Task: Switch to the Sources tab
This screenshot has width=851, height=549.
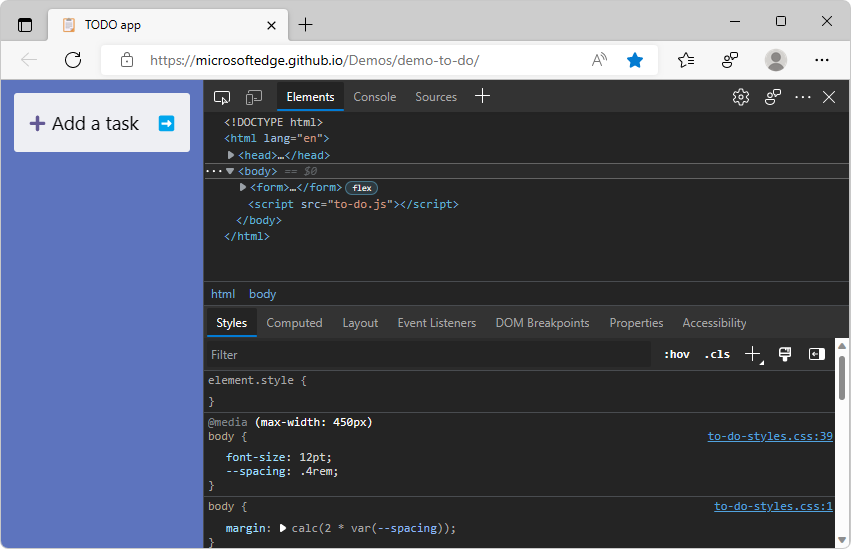Action: [436, 97]
